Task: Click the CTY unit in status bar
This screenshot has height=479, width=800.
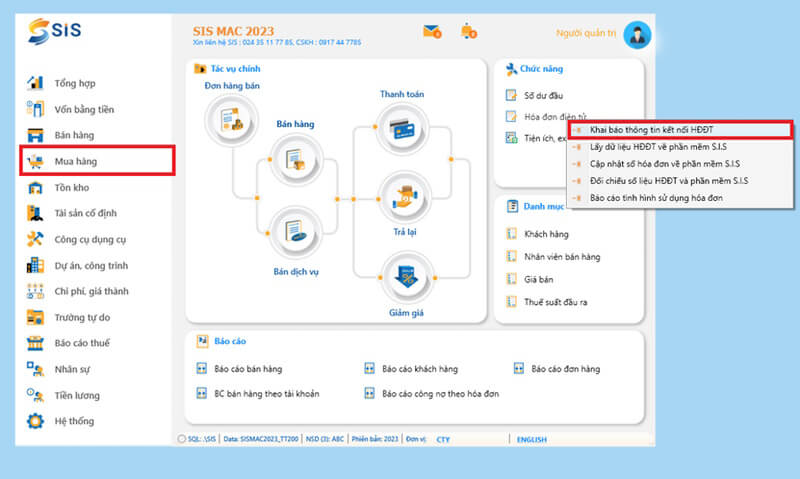Action: 443,439
